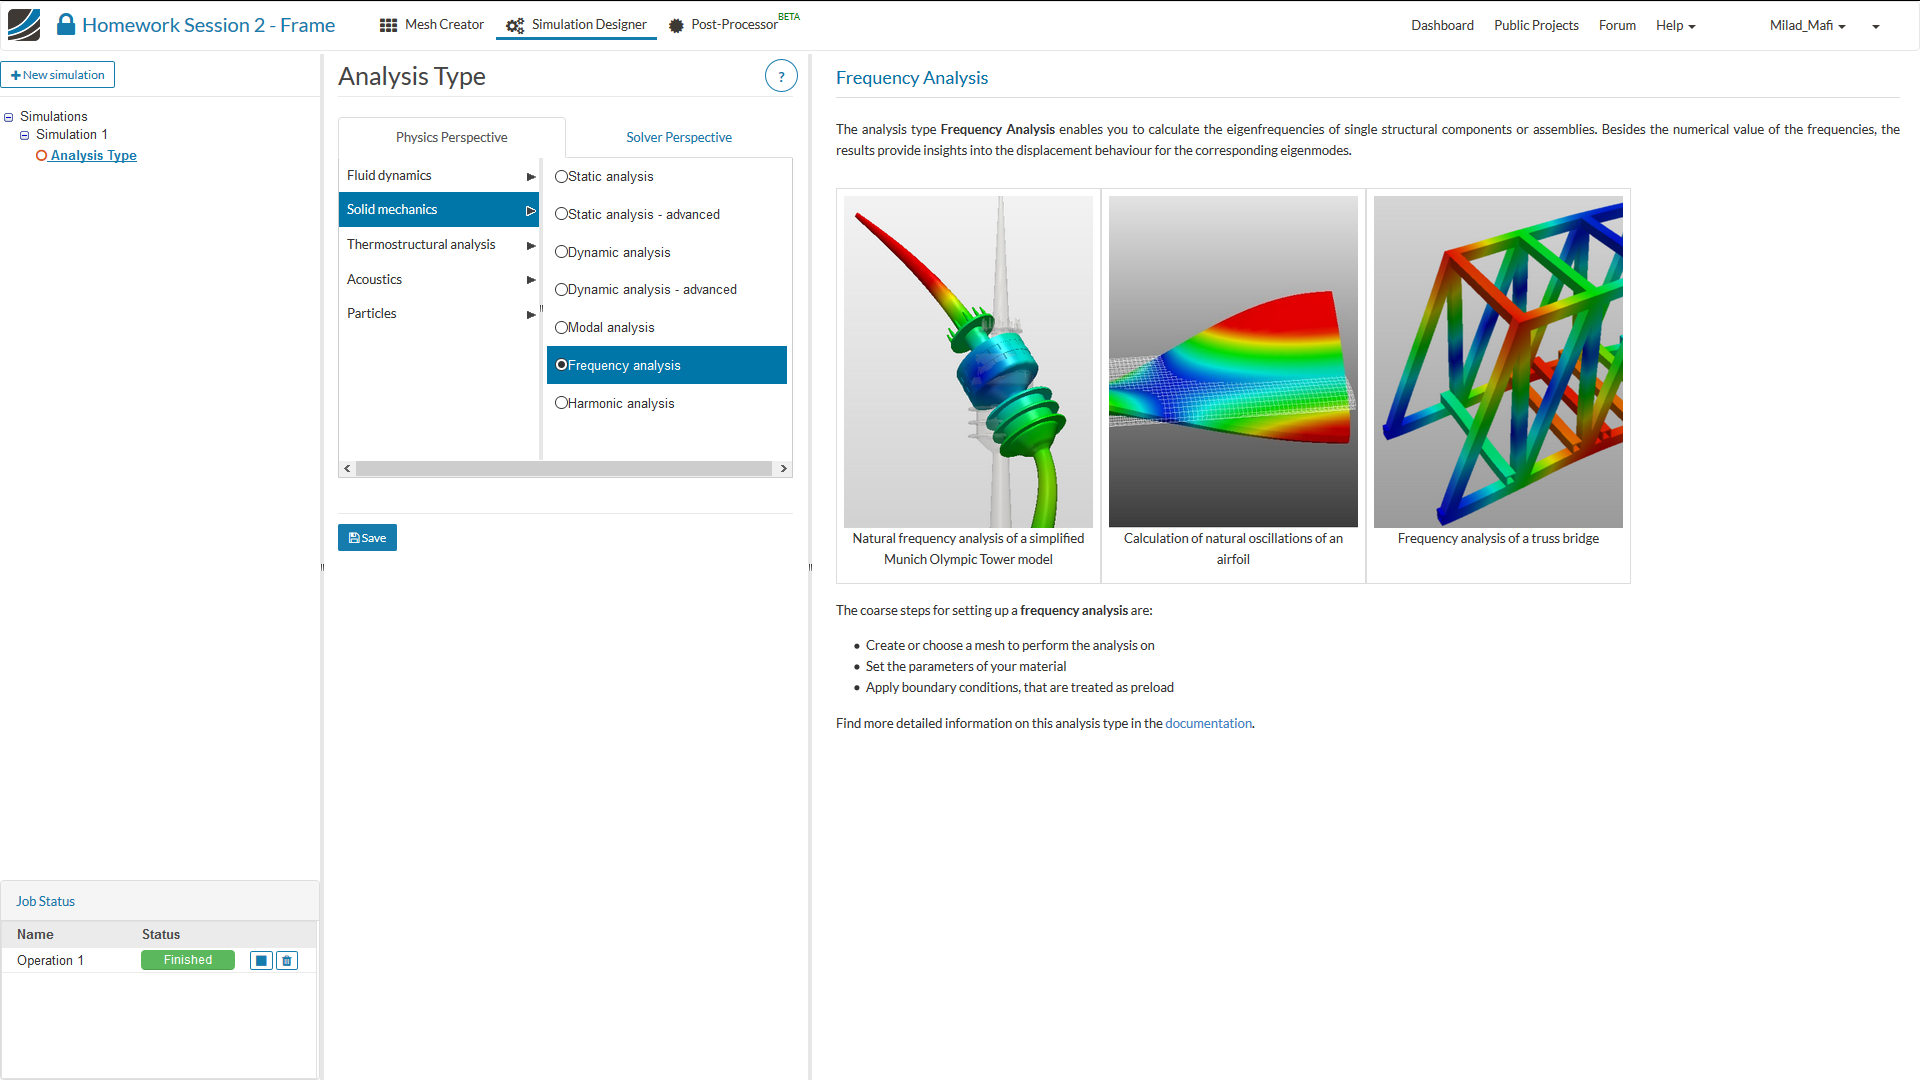Click the SimScale logo icon

tap(24, 24)
